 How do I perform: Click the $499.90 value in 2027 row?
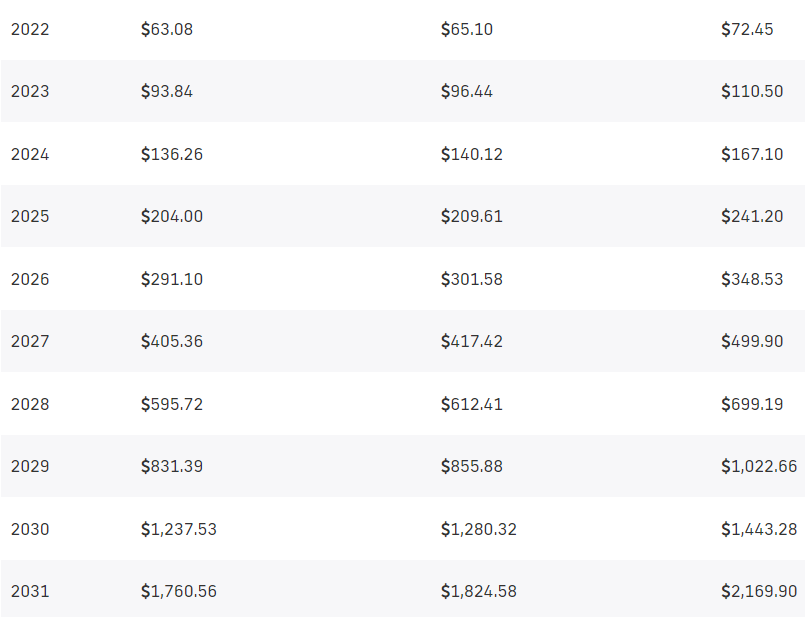(752, 341)
